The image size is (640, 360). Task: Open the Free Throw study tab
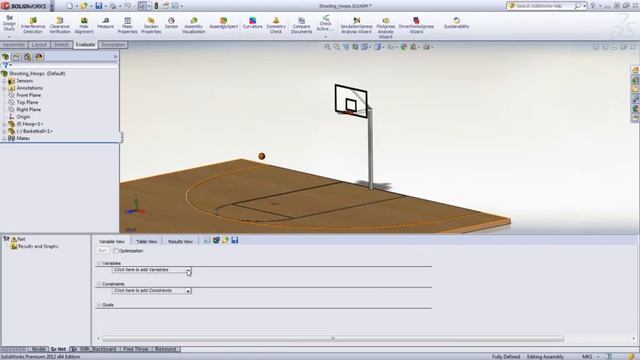(136, 349)
